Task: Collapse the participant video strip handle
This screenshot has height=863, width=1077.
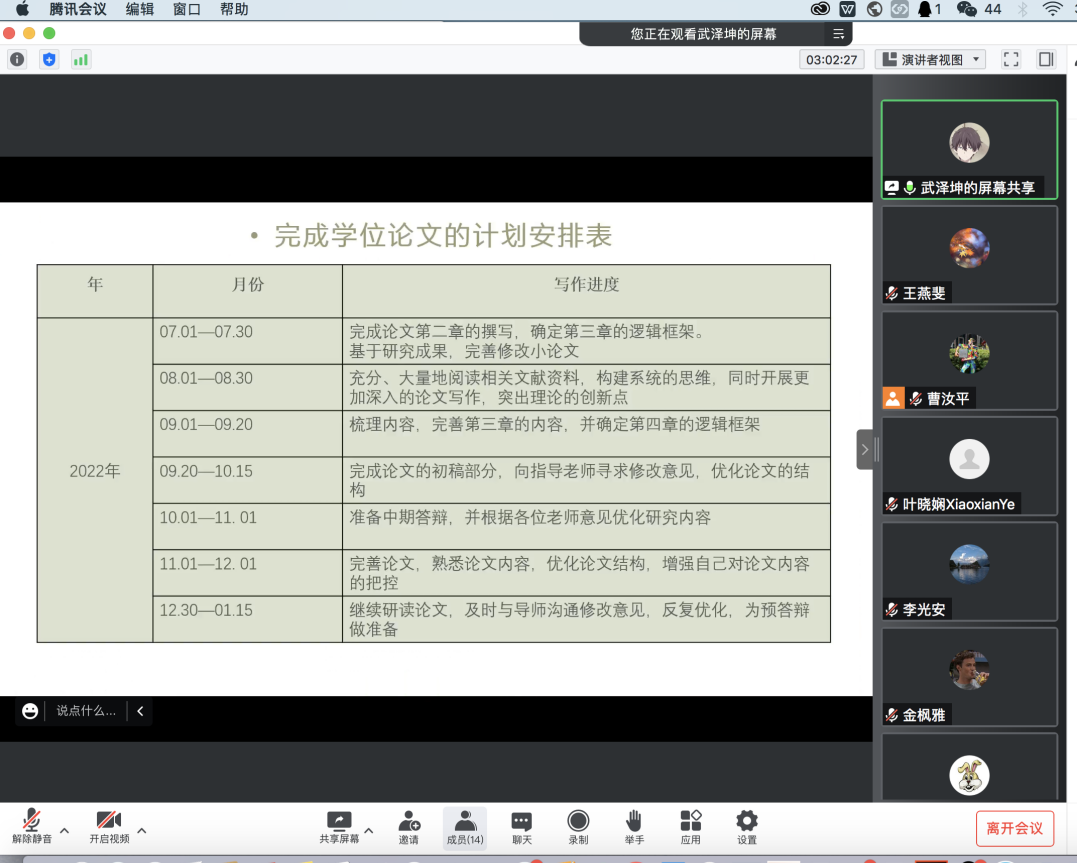Action: pyautogui.click(x=865, y=450)
